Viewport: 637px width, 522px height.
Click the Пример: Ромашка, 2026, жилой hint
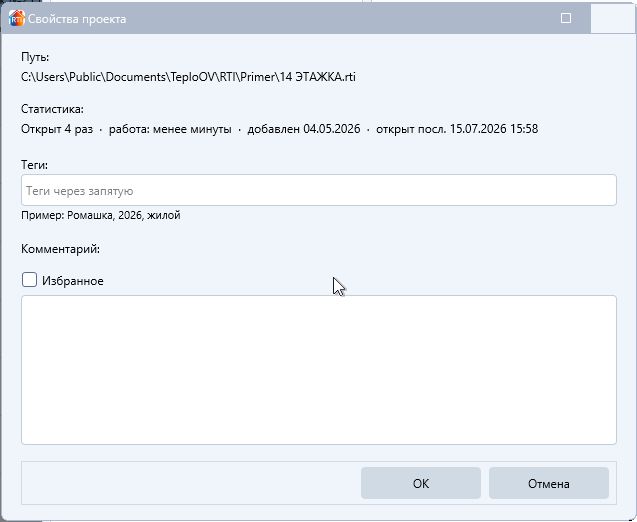point(101,215)
